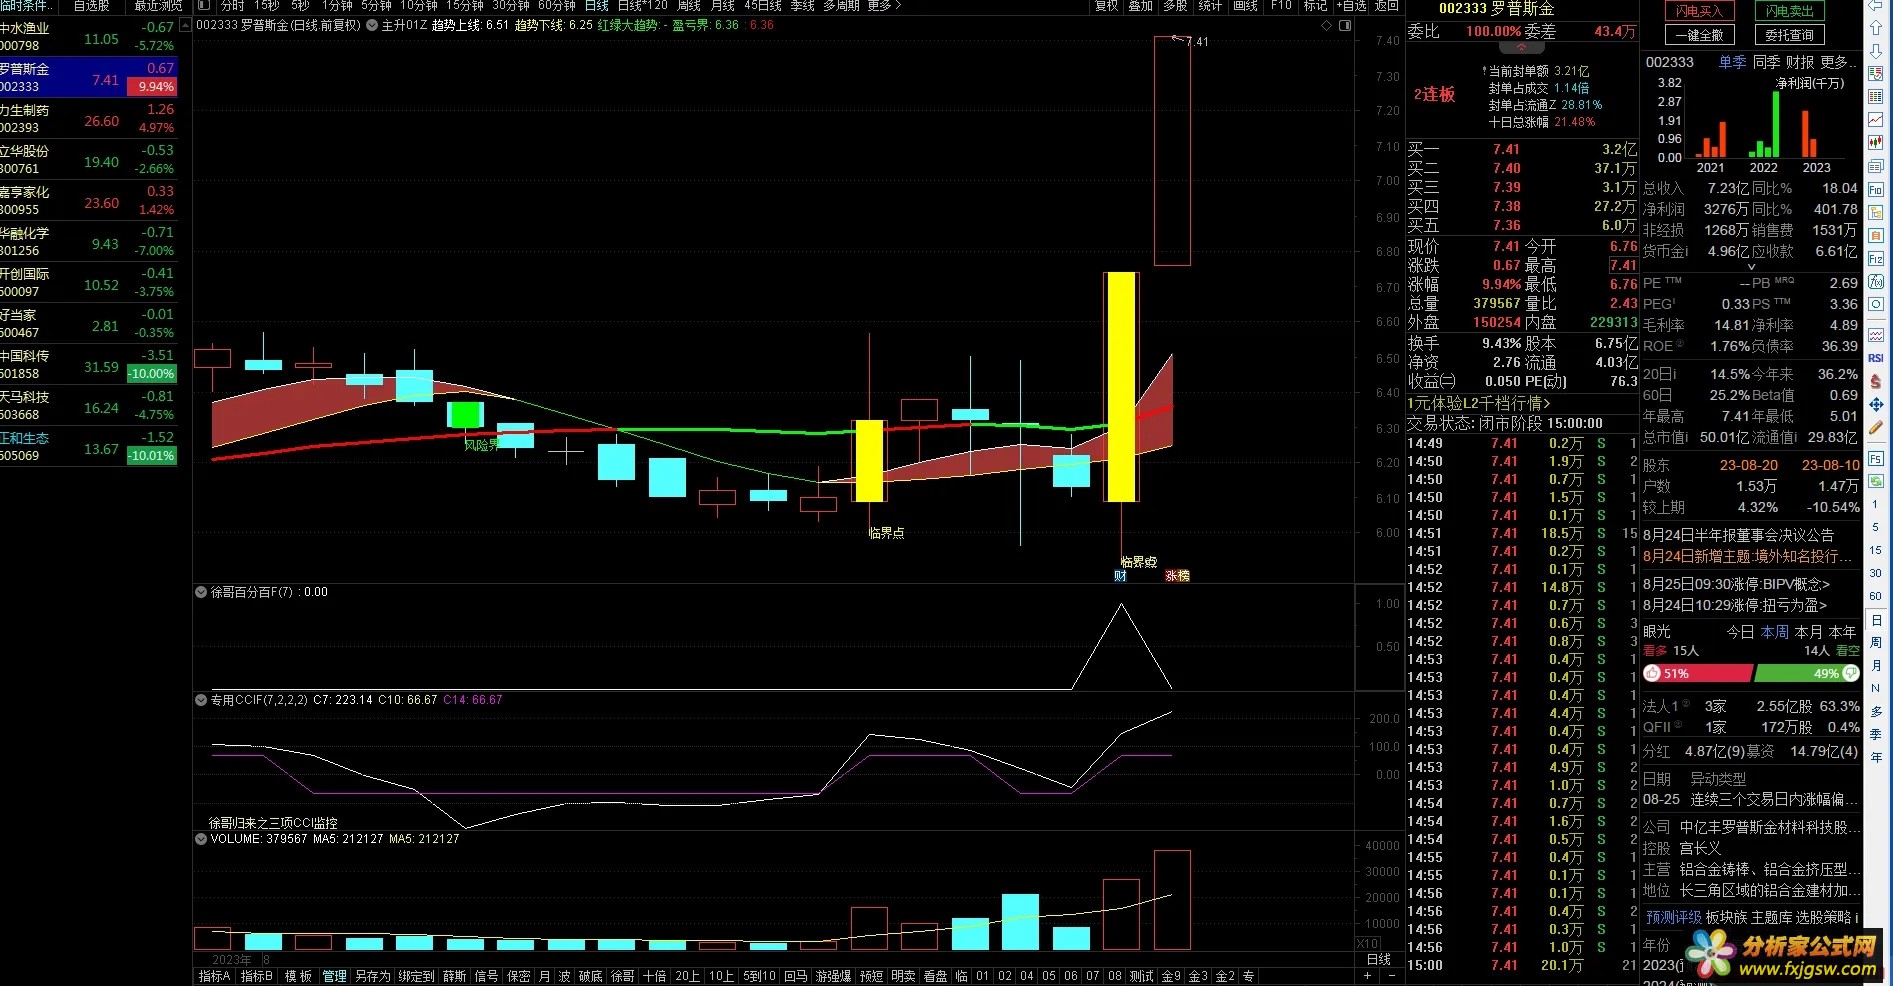Switch to 周线 period tab
The height and width of the screenshot is (986, 1893).
tap(689, 6)
